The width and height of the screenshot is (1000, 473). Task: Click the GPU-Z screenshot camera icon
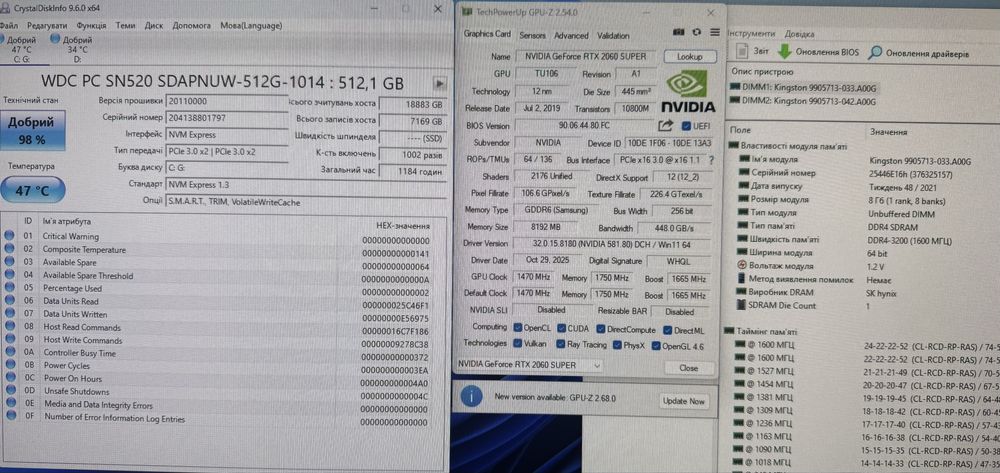[679, 32]
